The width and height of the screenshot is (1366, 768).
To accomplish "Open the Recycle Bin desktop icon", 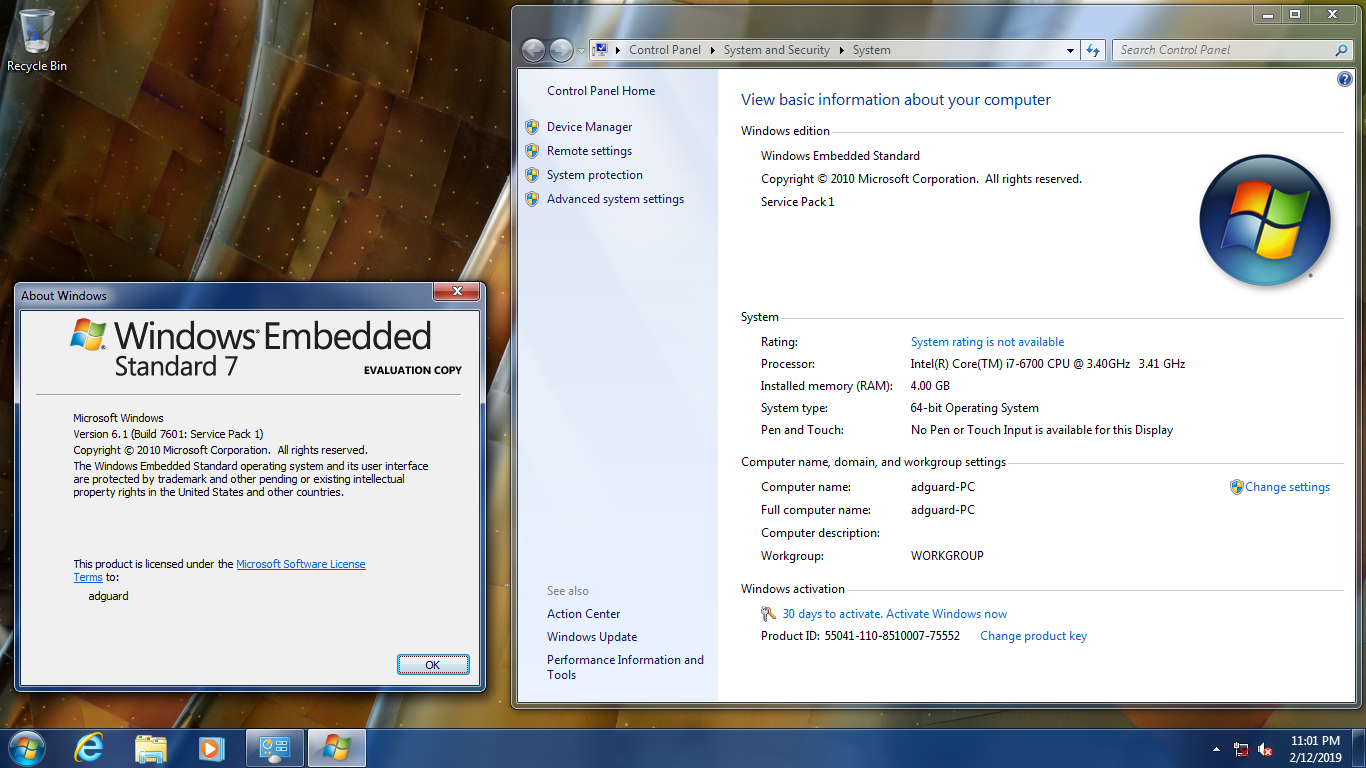I will [37, 40].
